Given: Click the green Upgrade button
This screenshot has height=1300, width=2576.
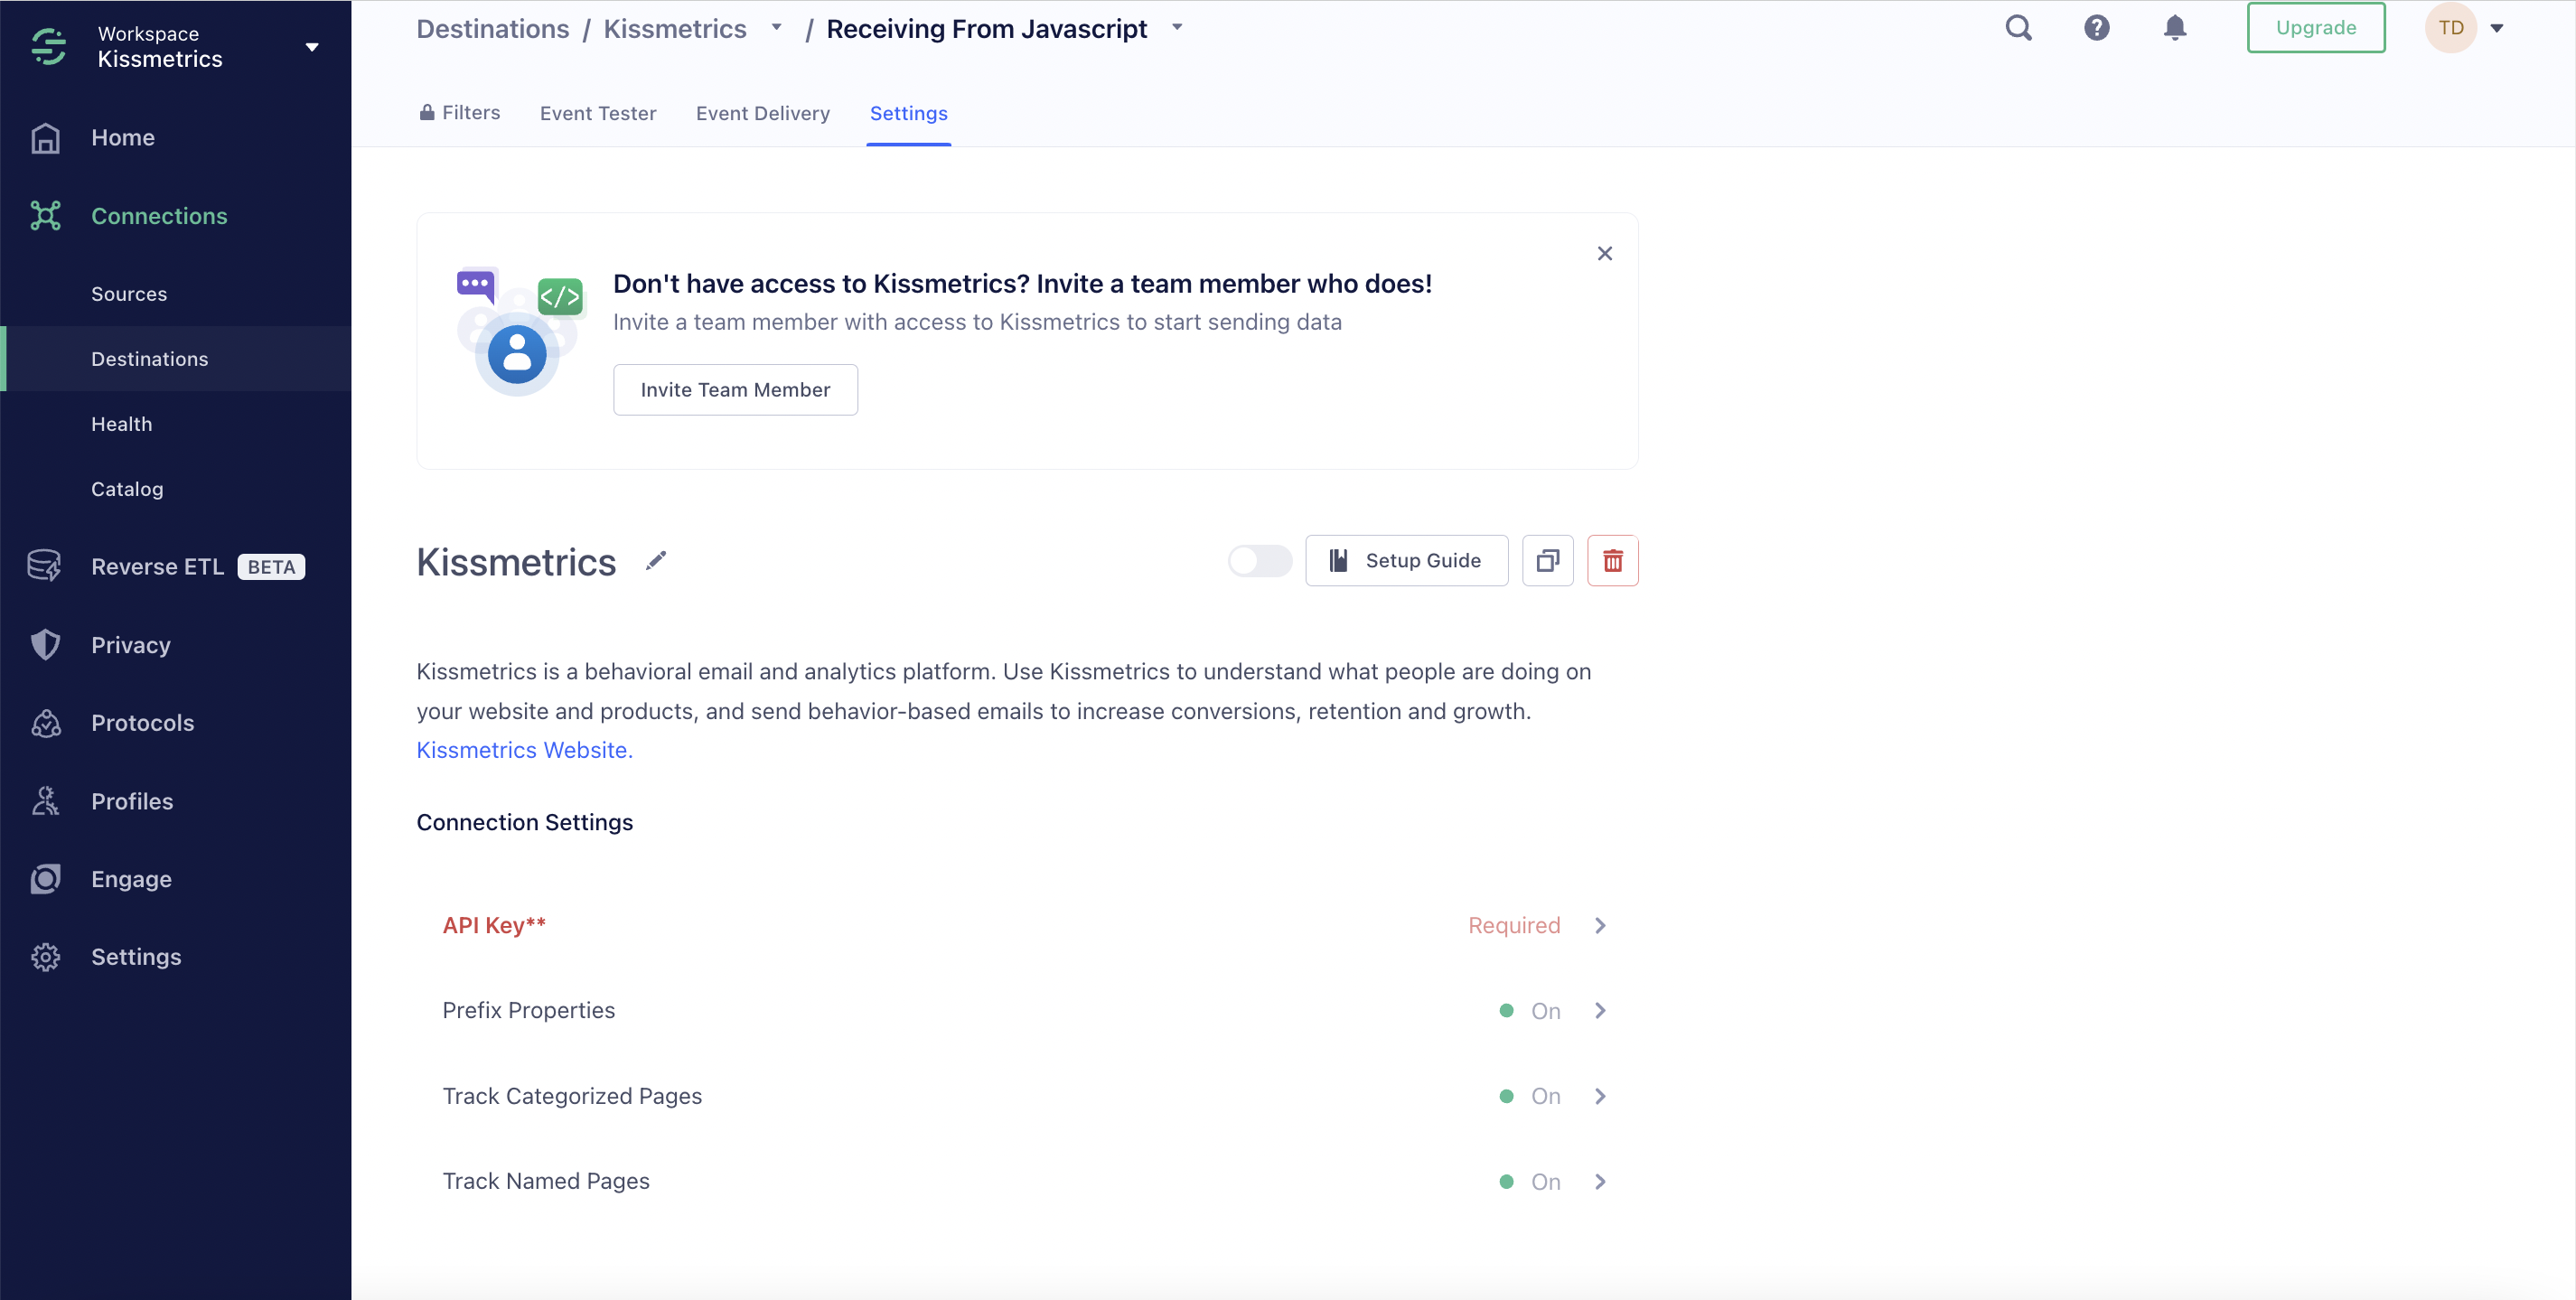Looking at the screenshot, I should pyautogui.click(x=2315, y=28).
